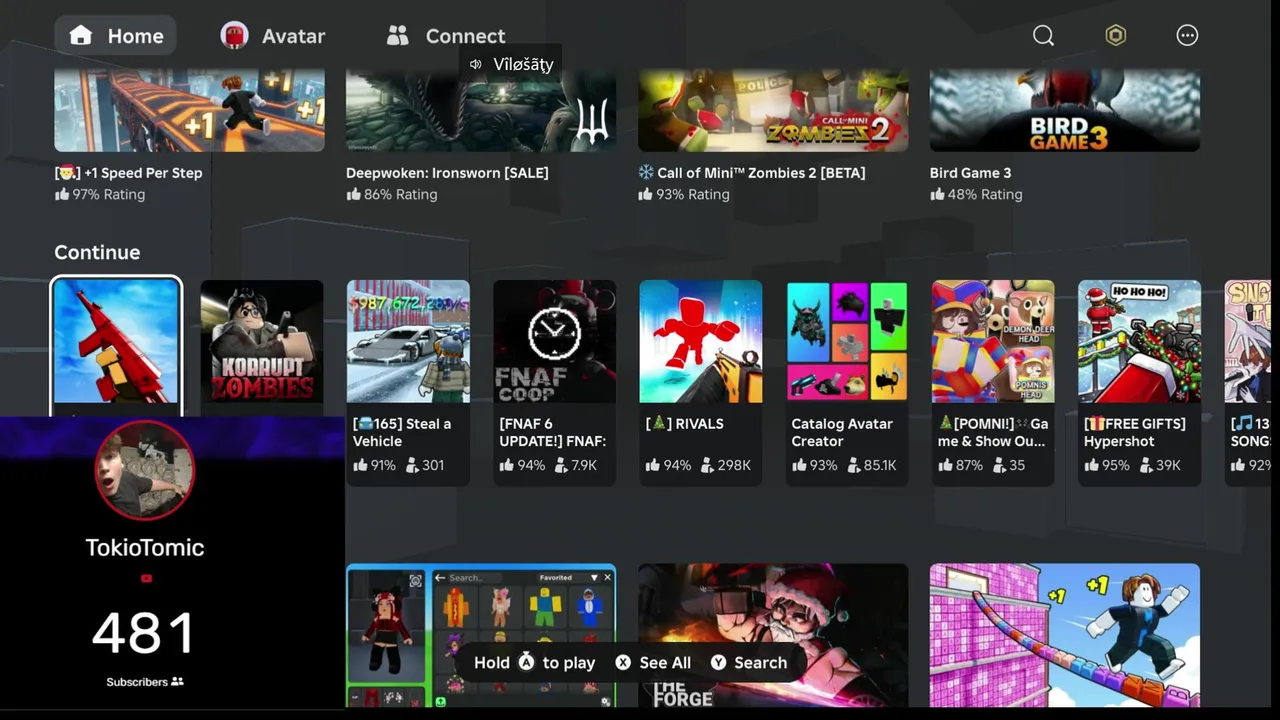
Task: Click the 'Bird Game 3' title text
Action: (x=970, y=173)
